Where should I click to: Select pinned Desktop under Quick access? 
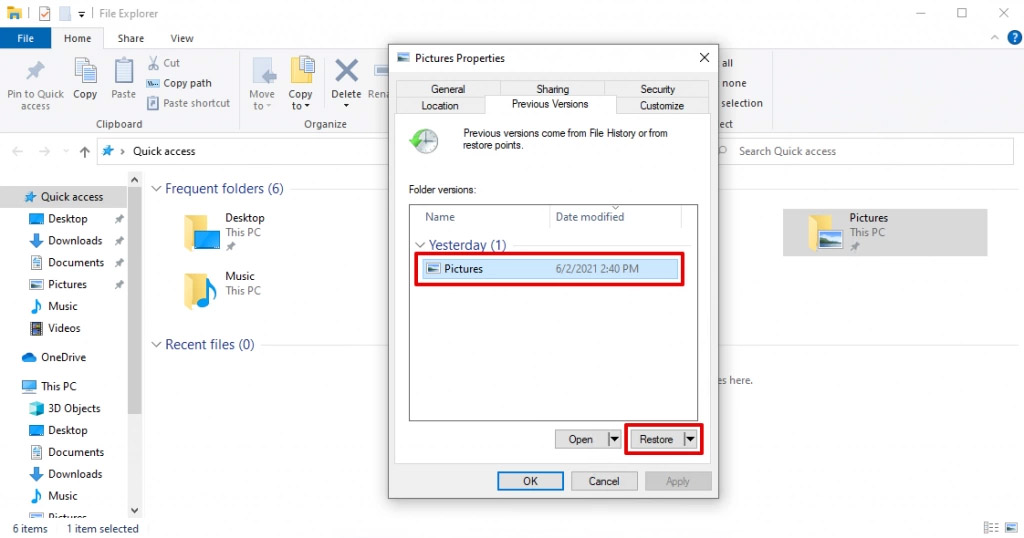[x=67, y=219]
